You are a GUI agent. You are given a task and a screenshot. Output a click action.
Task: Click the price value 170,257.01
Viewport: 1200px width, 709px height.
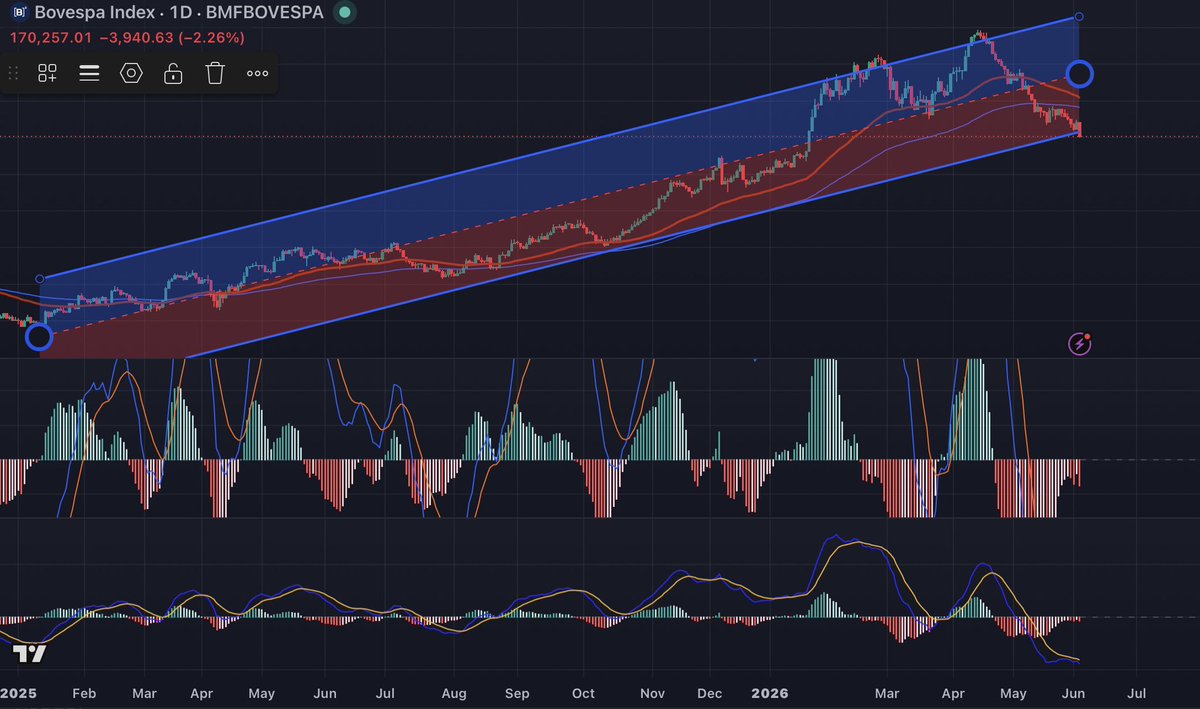click(50, 38)
